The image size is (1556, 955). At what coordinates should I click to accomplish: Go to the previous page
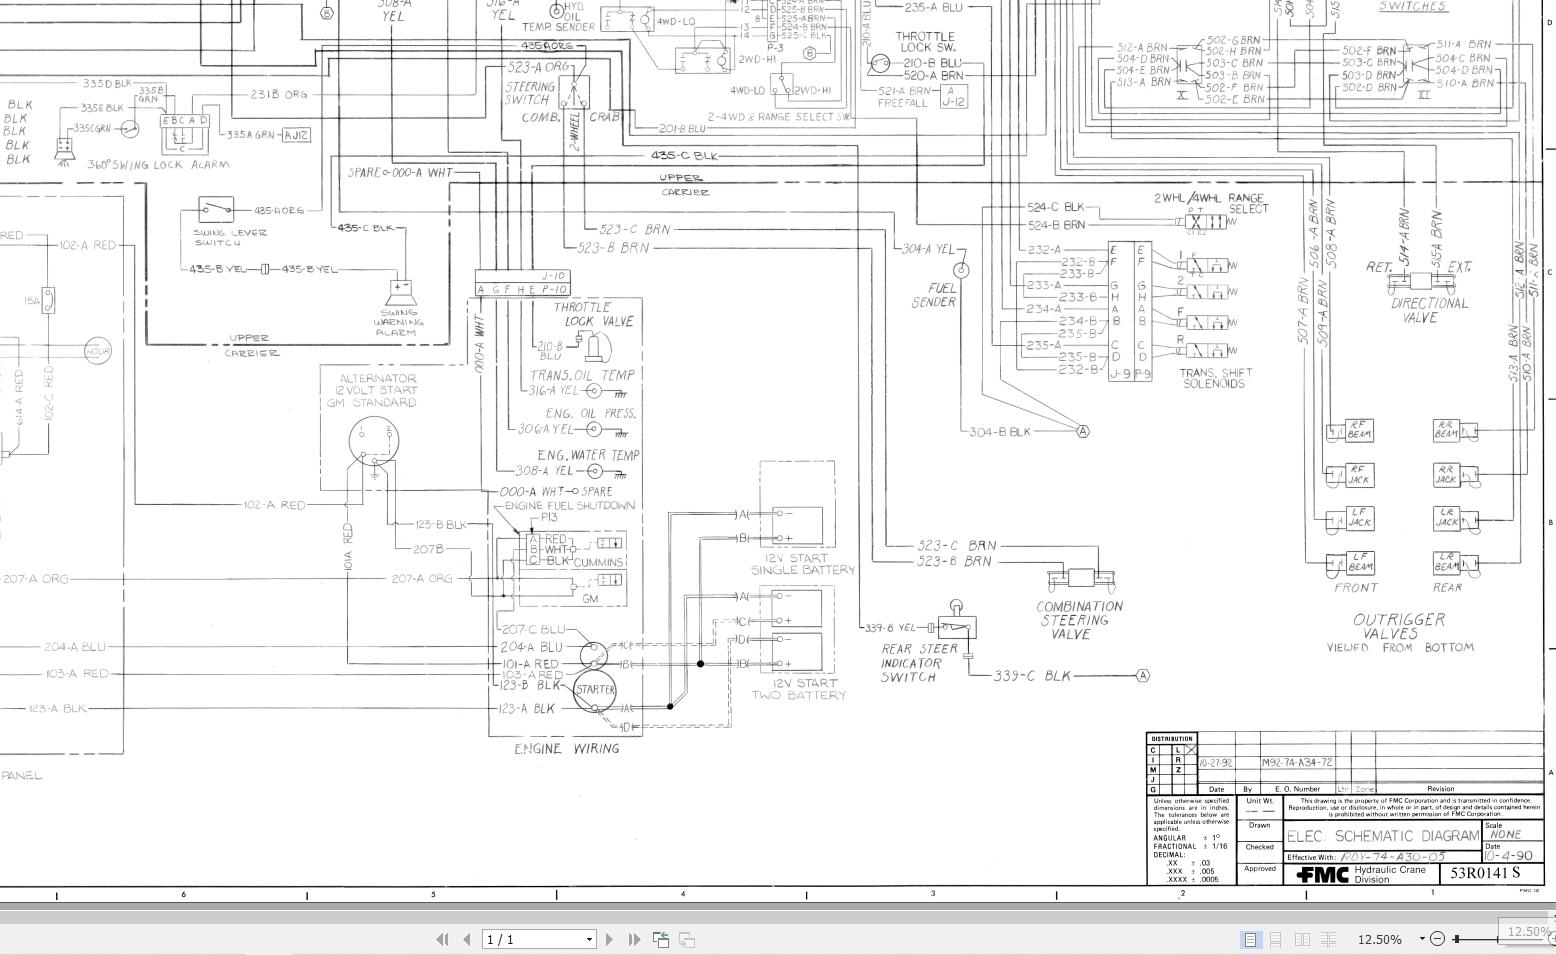[x=467, y=939]
